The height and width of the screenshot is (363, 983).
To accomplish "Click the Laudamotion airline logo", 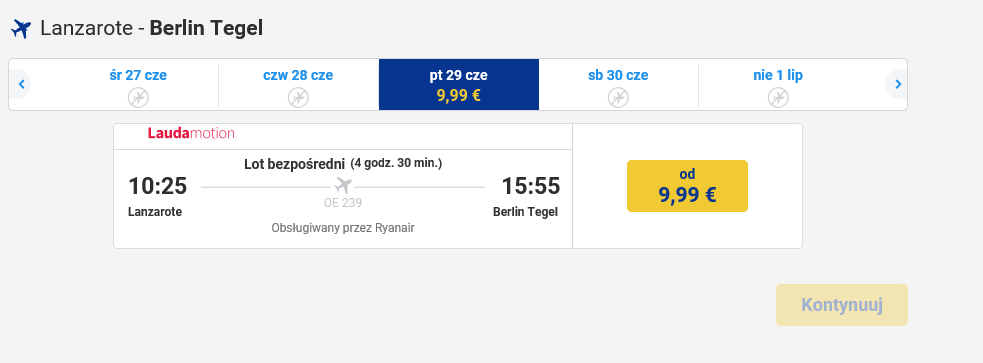I will (191, 133).
